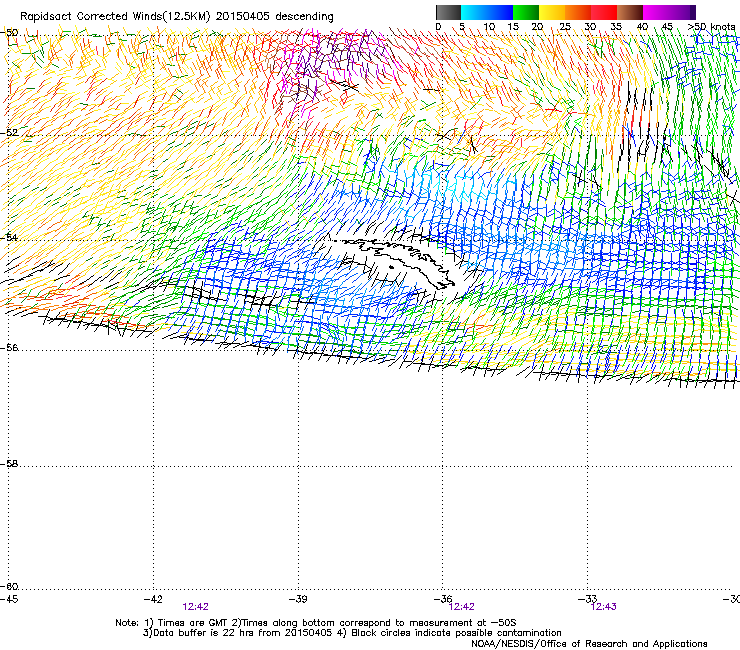The width and height of the screenshot is (740, 650).
Task: Click the legend label '40'
Action: click(x=642, y=27)
